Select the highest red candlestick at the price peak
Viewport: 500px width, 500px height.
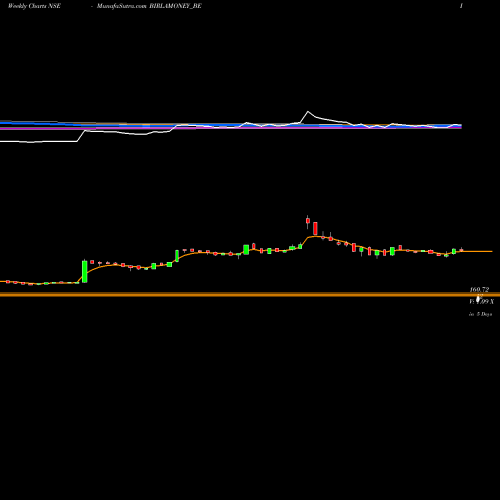click(x=308, y=221)
